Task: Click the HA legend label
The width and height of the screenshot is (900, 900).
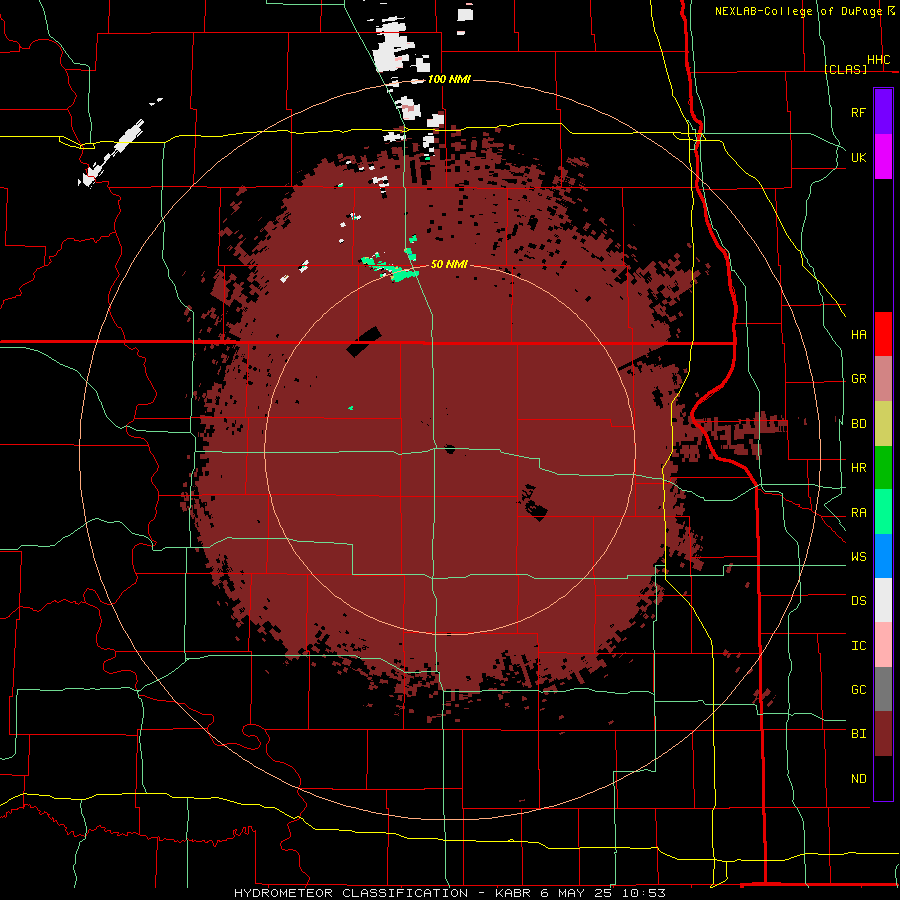Action: 858,335
